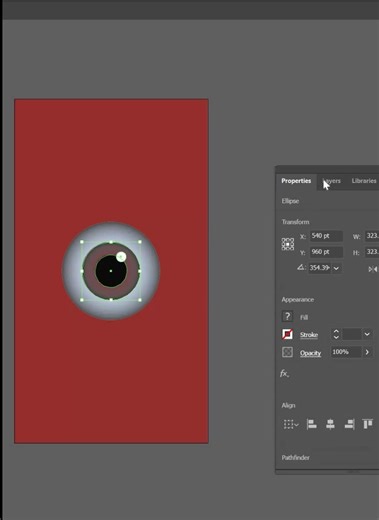
Task: Click the Opacity checkerboard icon
Action: click(x=287, y=352)
